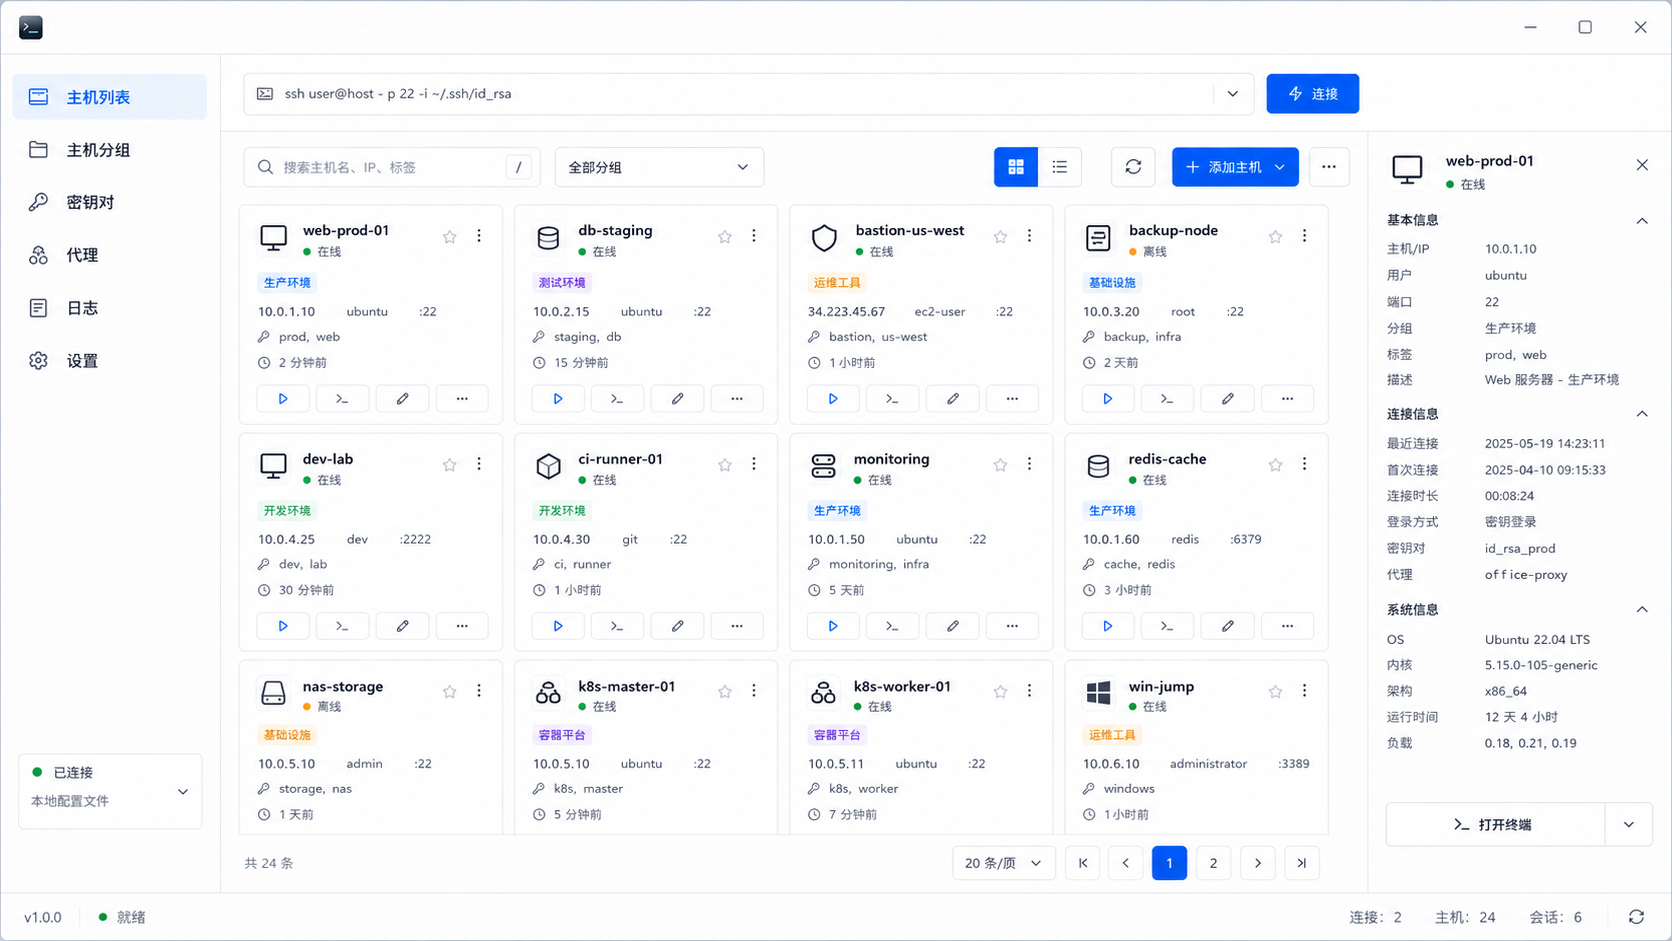The image size is (1672, 941).
Task: Open more actions on ci-runner-01 bottom row
Action: tap(737, 626)
